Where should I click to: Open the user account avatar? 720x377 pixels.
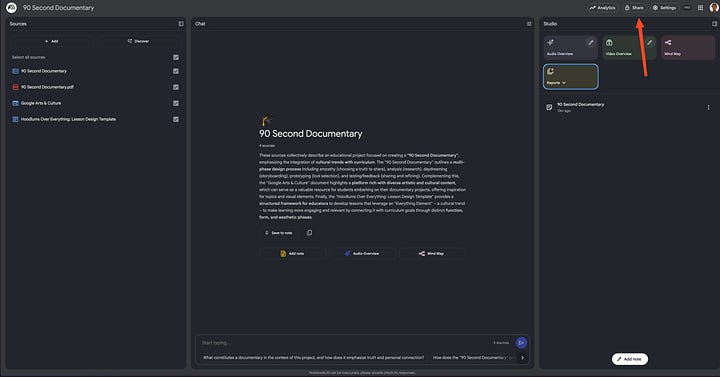pyautogui.click(x=714, y=8)
